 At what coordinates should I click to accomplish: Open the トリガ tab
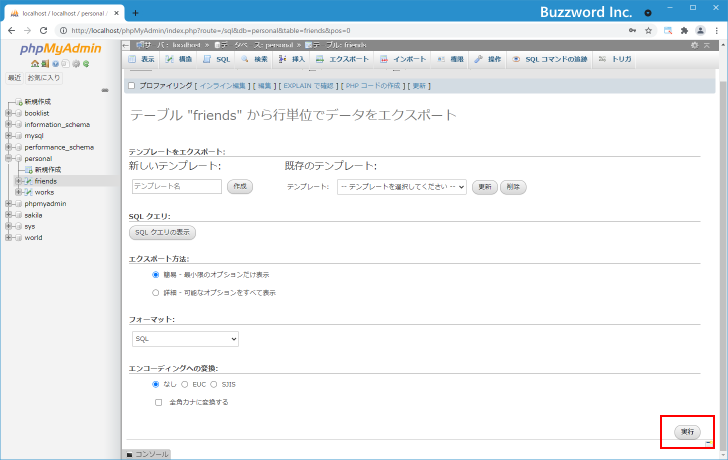[x=615, y=59]
